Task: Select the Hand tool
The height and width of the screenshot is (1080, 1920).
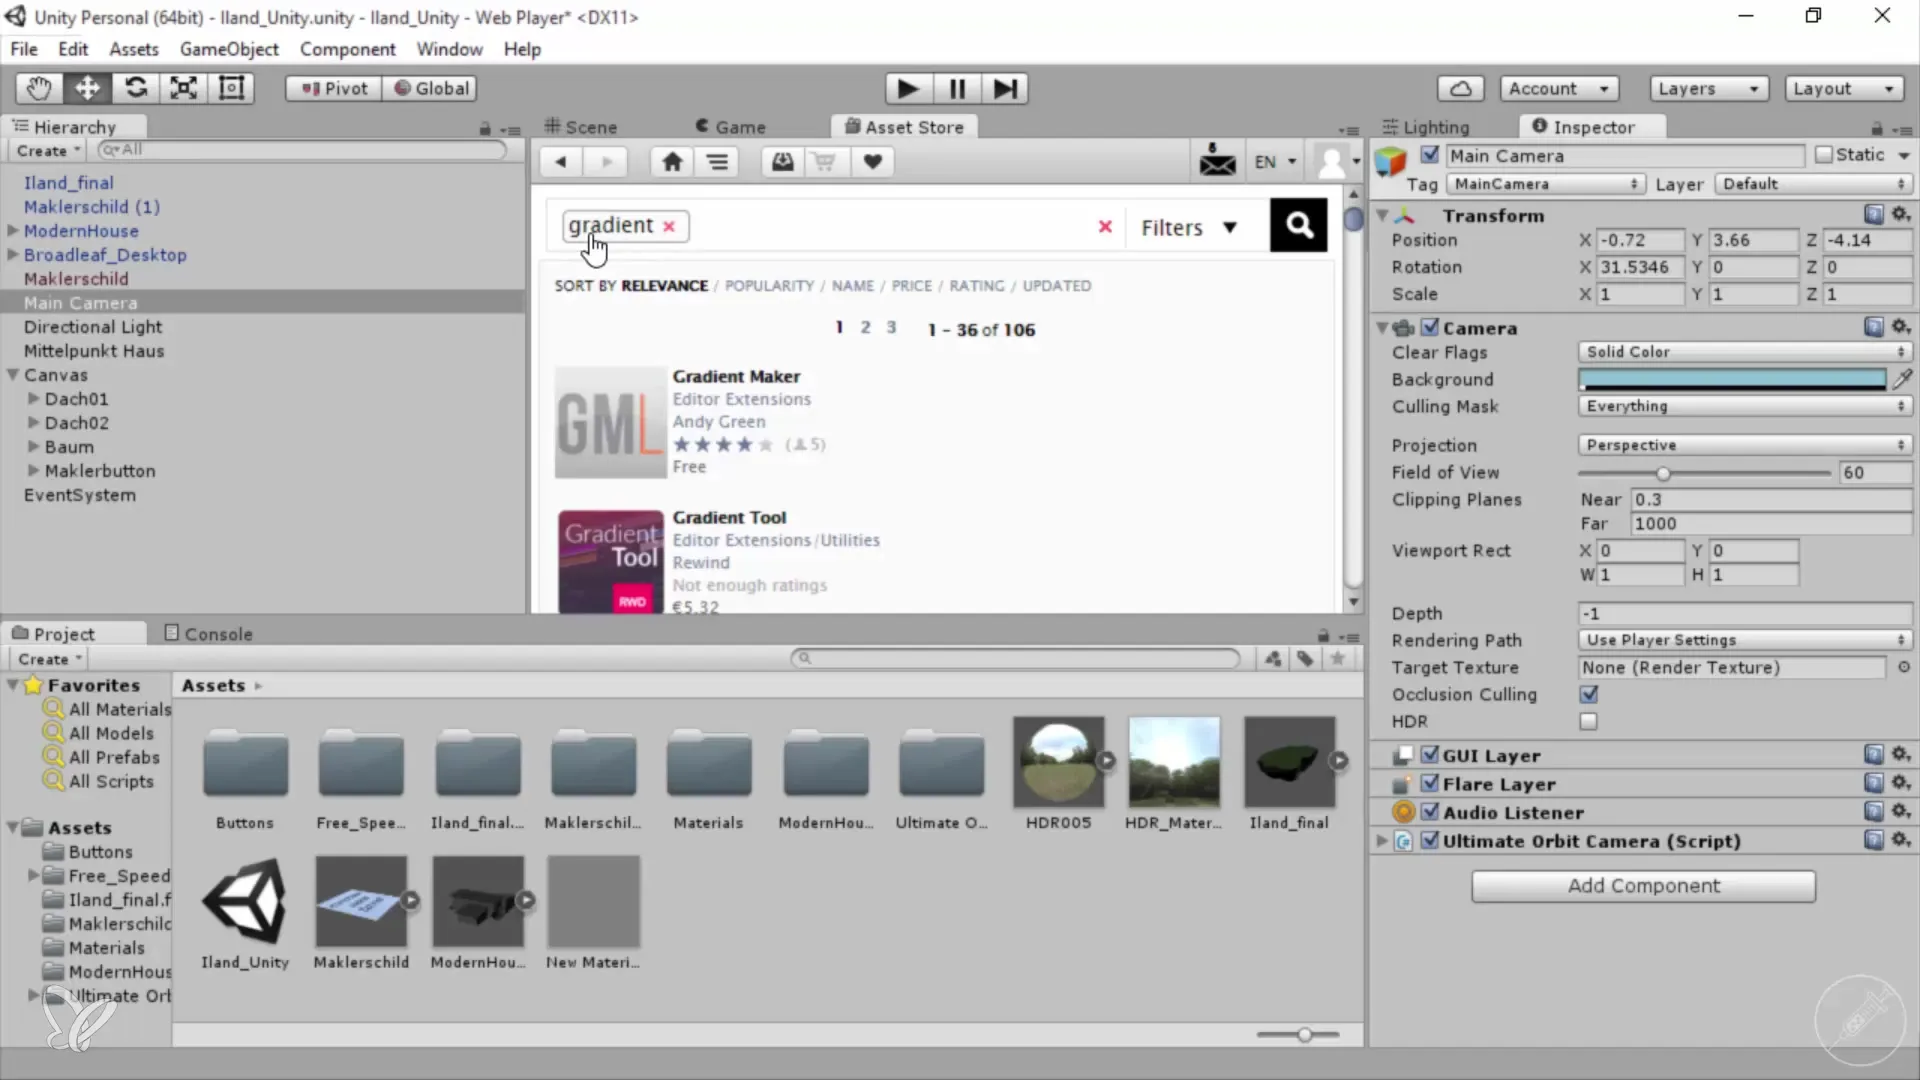Action: (x=39, y=88)
